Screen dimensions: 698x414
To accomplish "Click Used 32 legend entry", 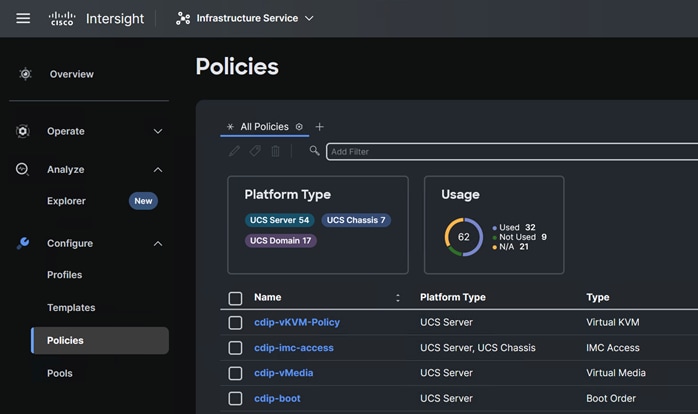I will click(x=514, y=227).
